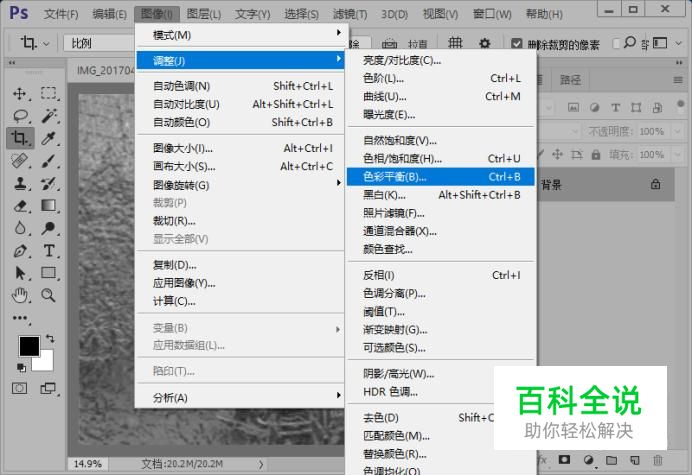Delete layer using trash icon

658,460
